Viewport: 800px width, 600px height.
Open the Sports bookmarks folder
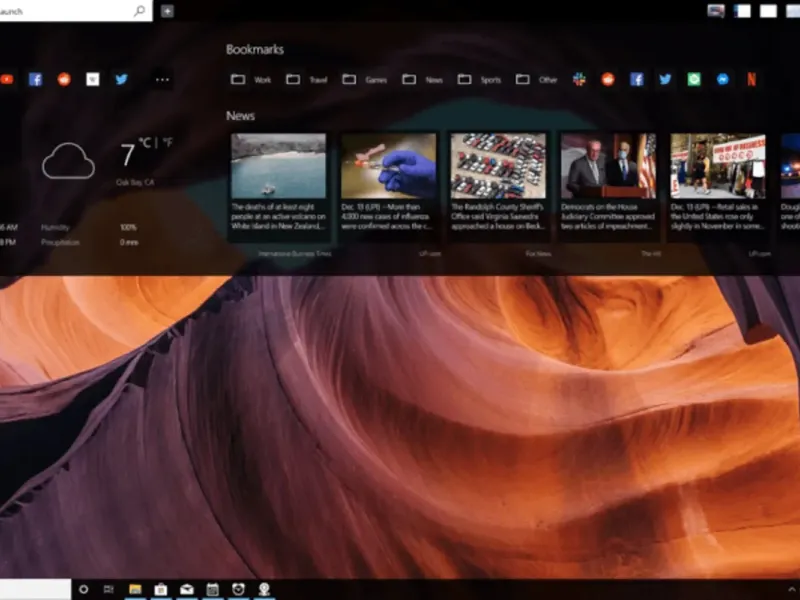pos(479,80)
